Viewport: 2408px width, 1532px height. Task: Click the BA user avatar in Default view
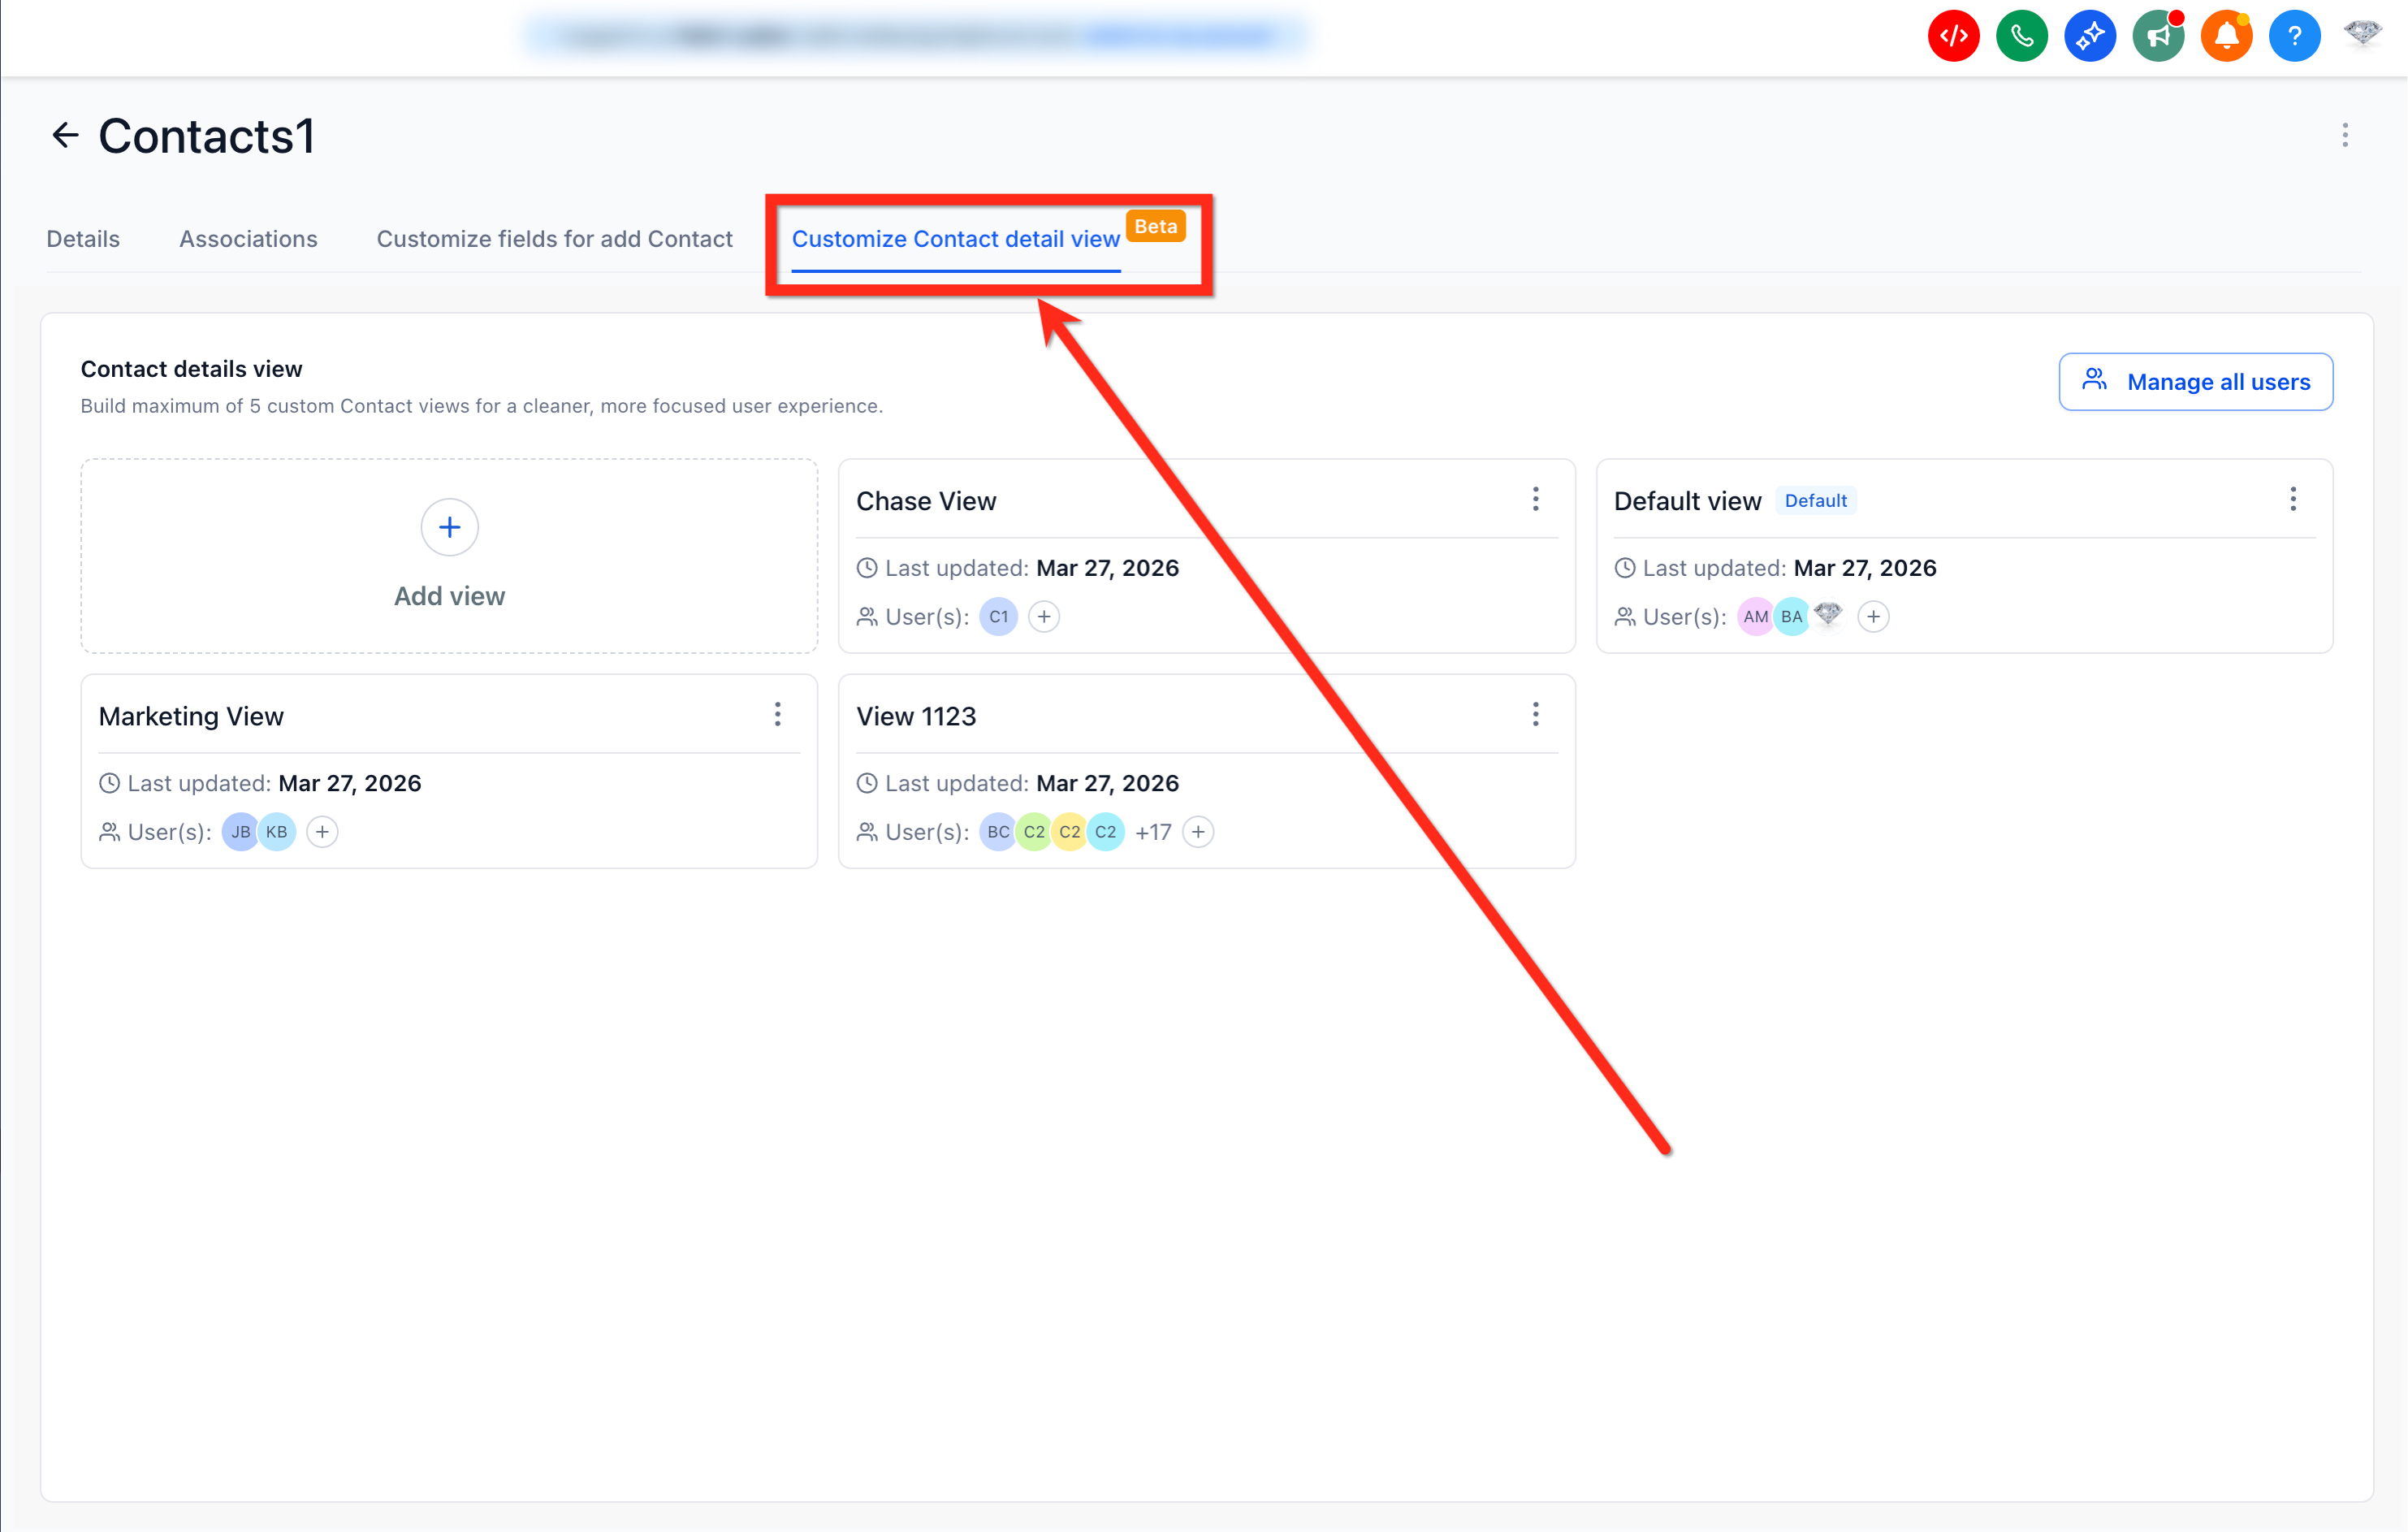(1791, 616)
